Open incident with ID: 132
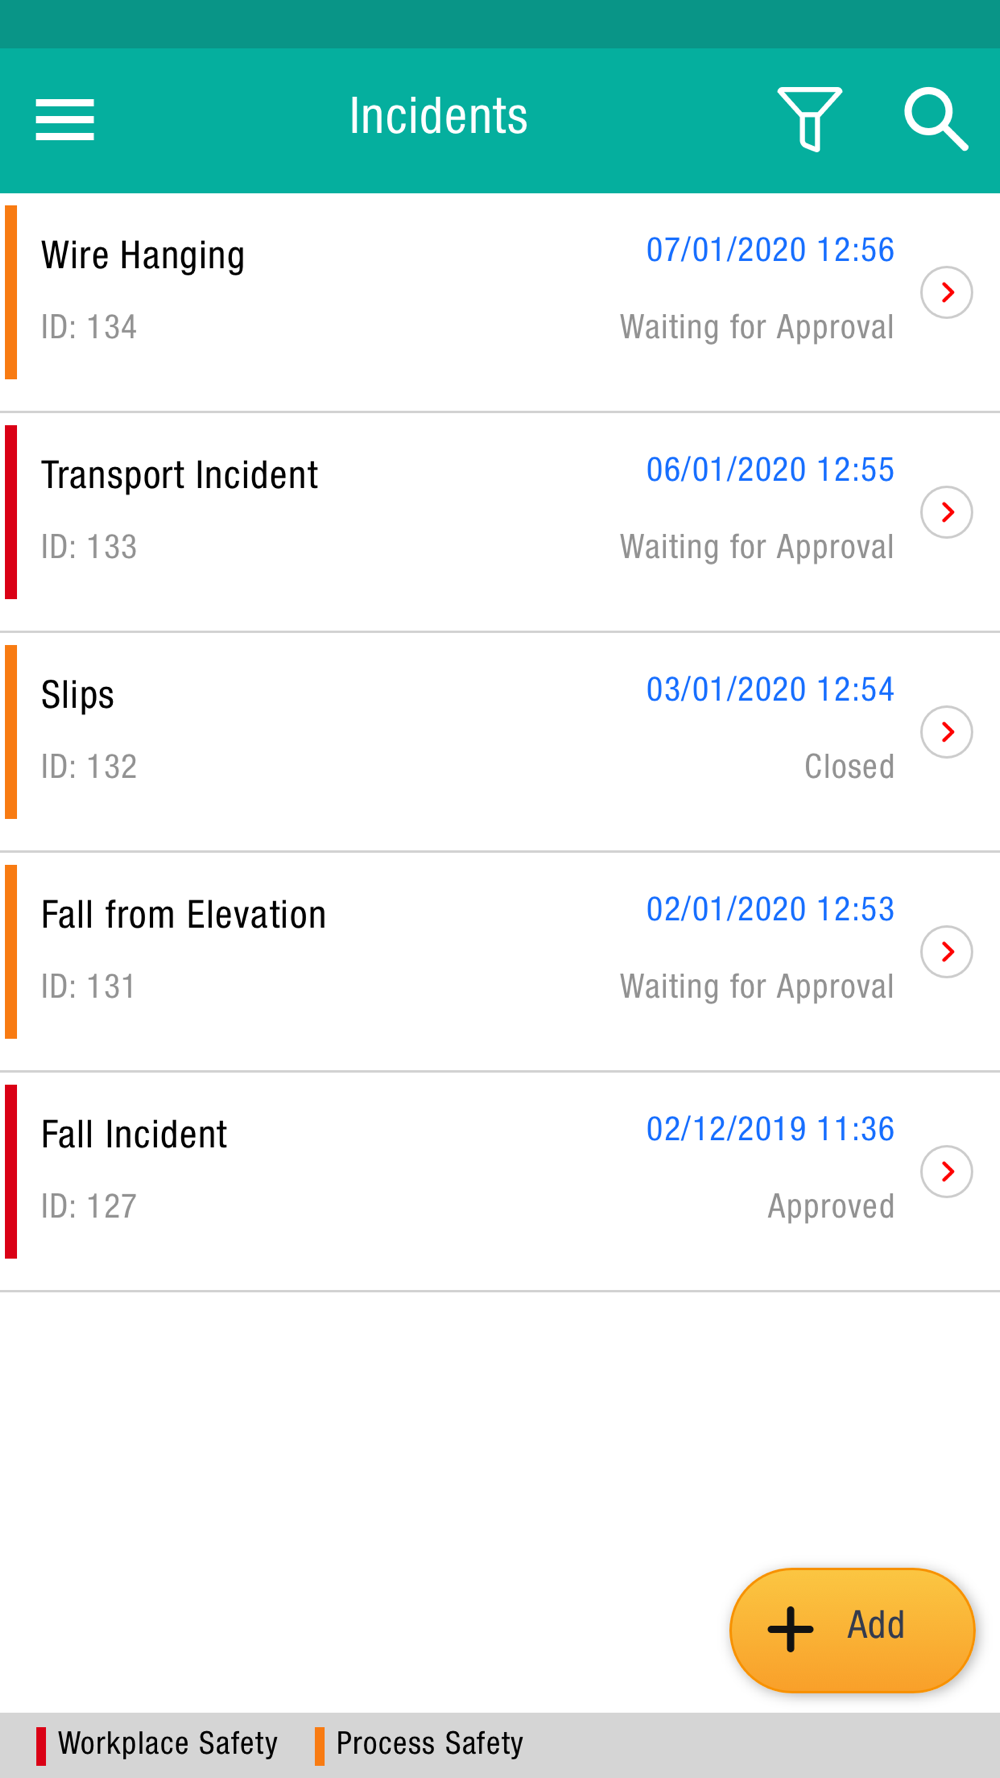 pos(500,732)
